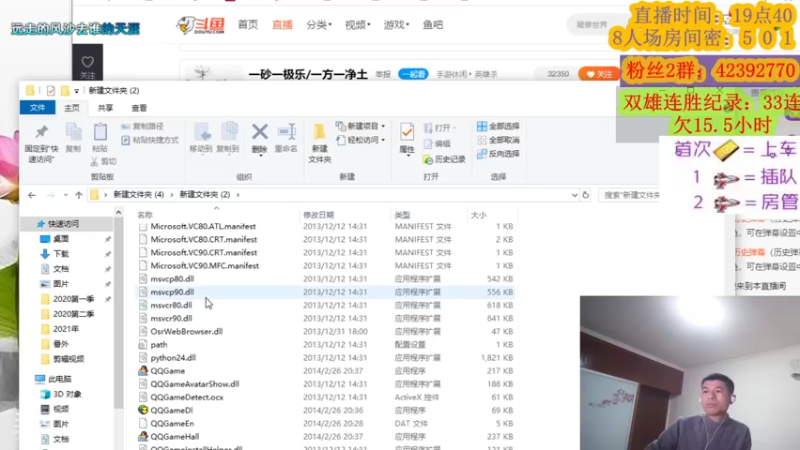Open Open (打开) ribbon dropdown
800x450 pixels.
click(440, 128)
